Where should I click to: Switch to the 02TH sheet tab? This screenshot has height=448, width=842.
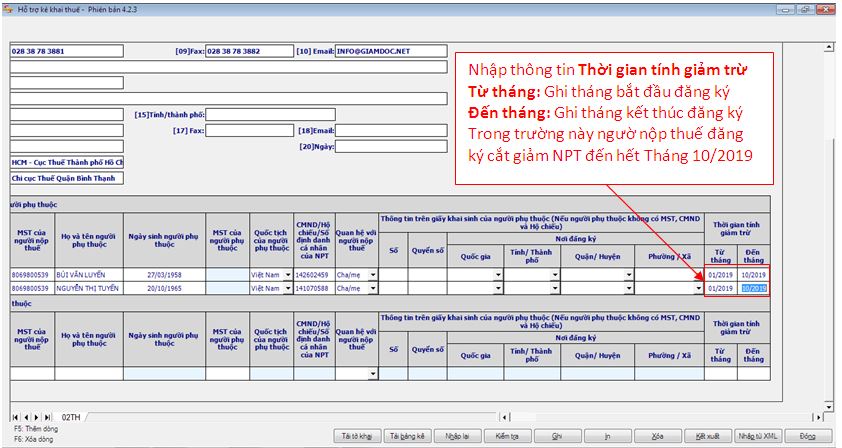point(71,416)
